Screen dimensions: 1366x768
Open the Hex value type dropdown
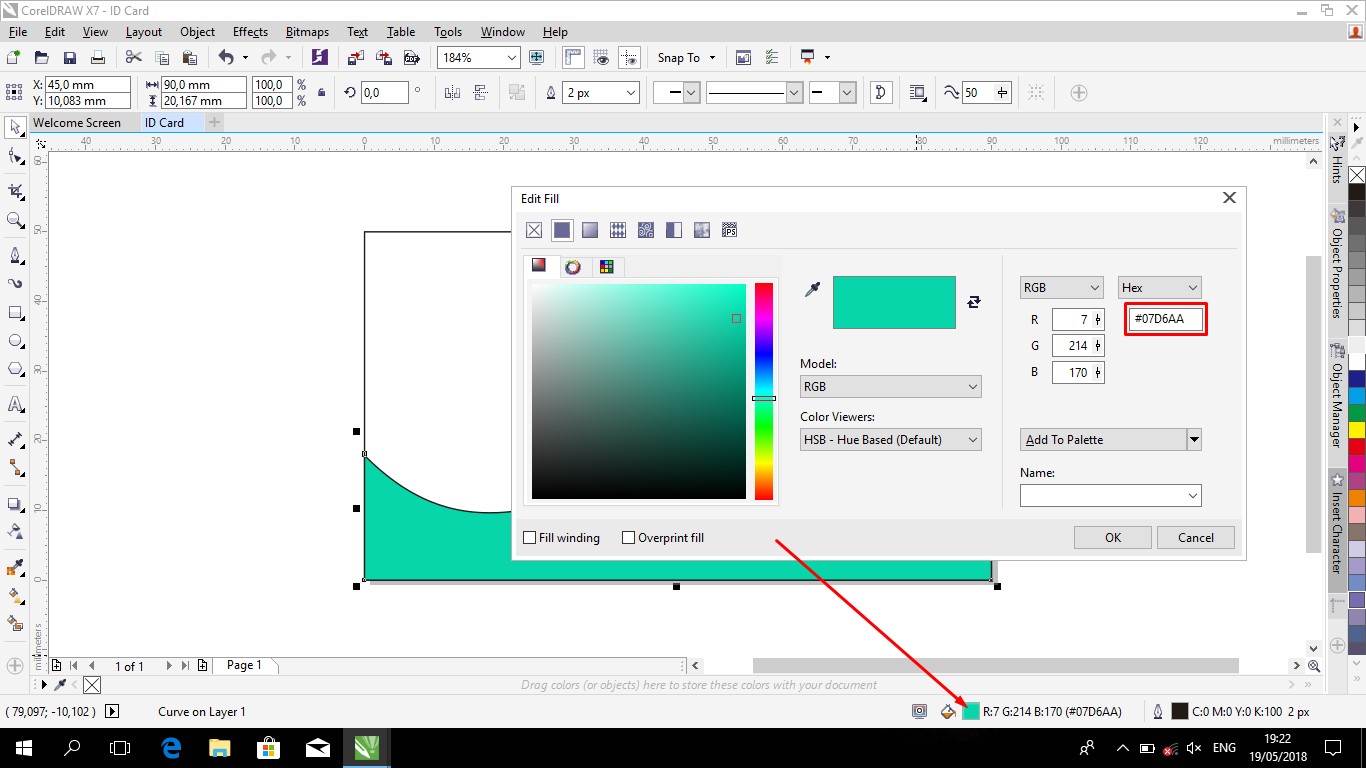click(x=1159, y=288)
